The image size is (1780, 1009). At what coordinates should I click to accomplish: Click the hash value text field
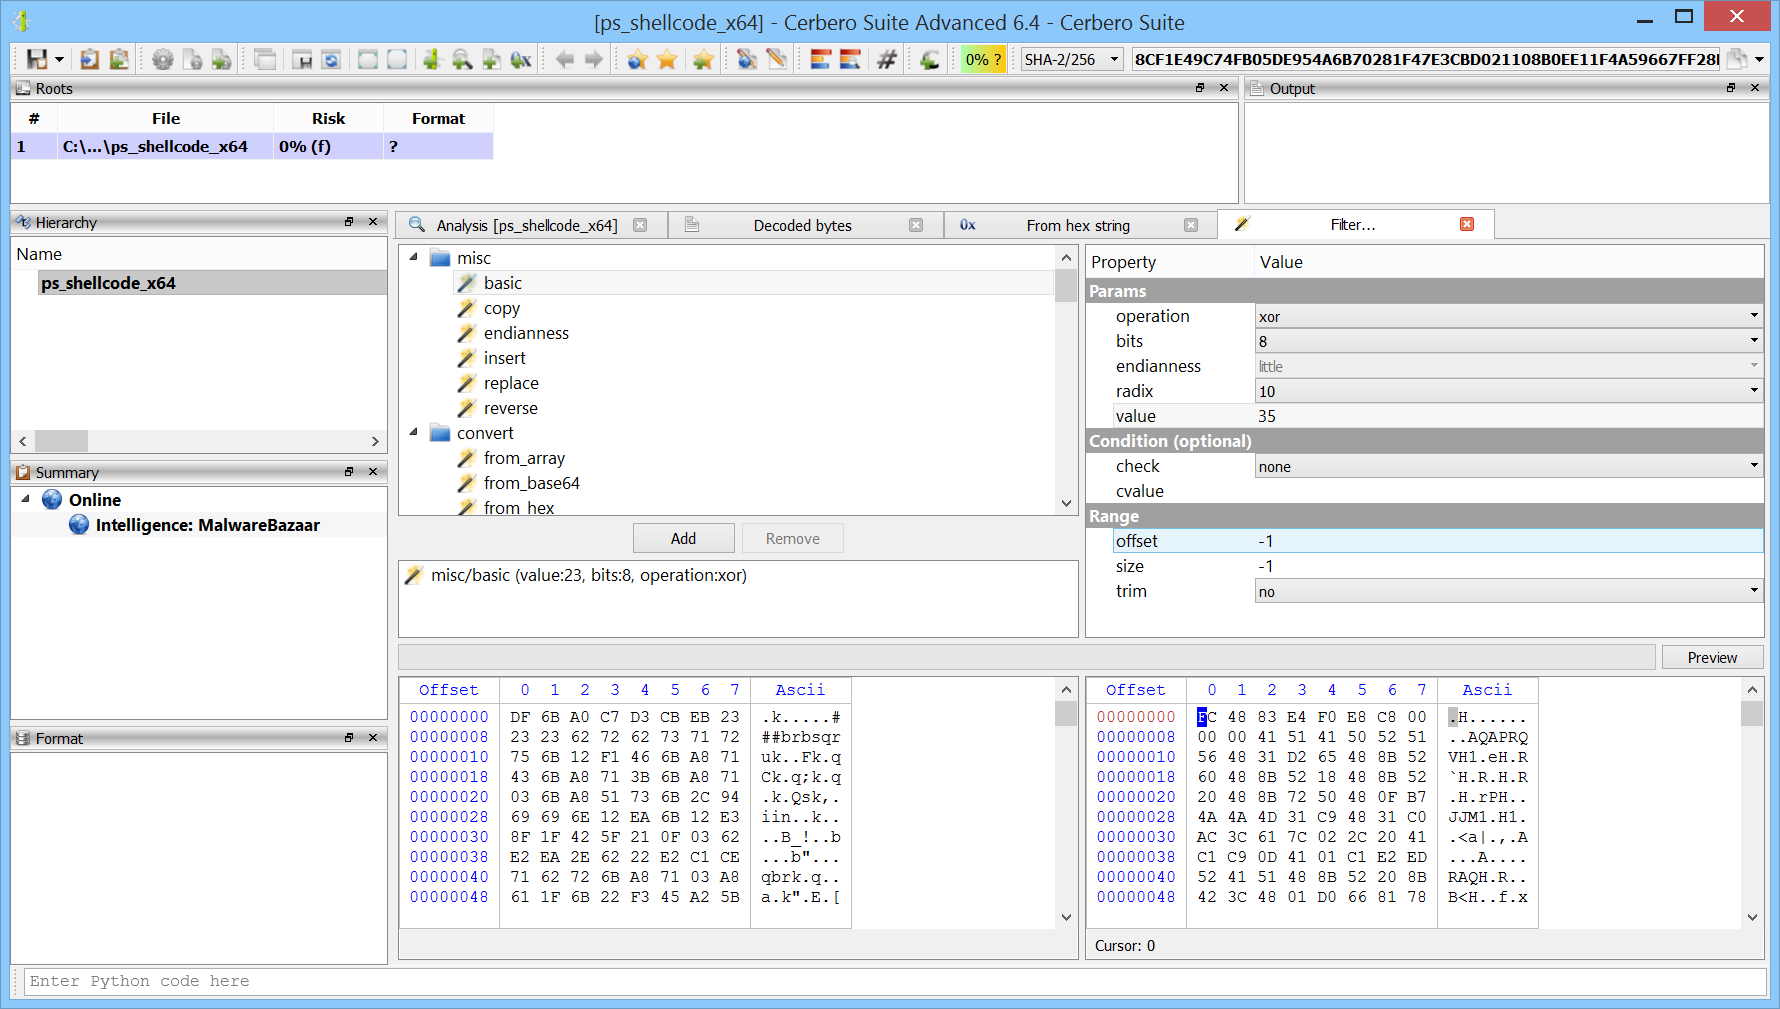click(x=1426, y=59)
